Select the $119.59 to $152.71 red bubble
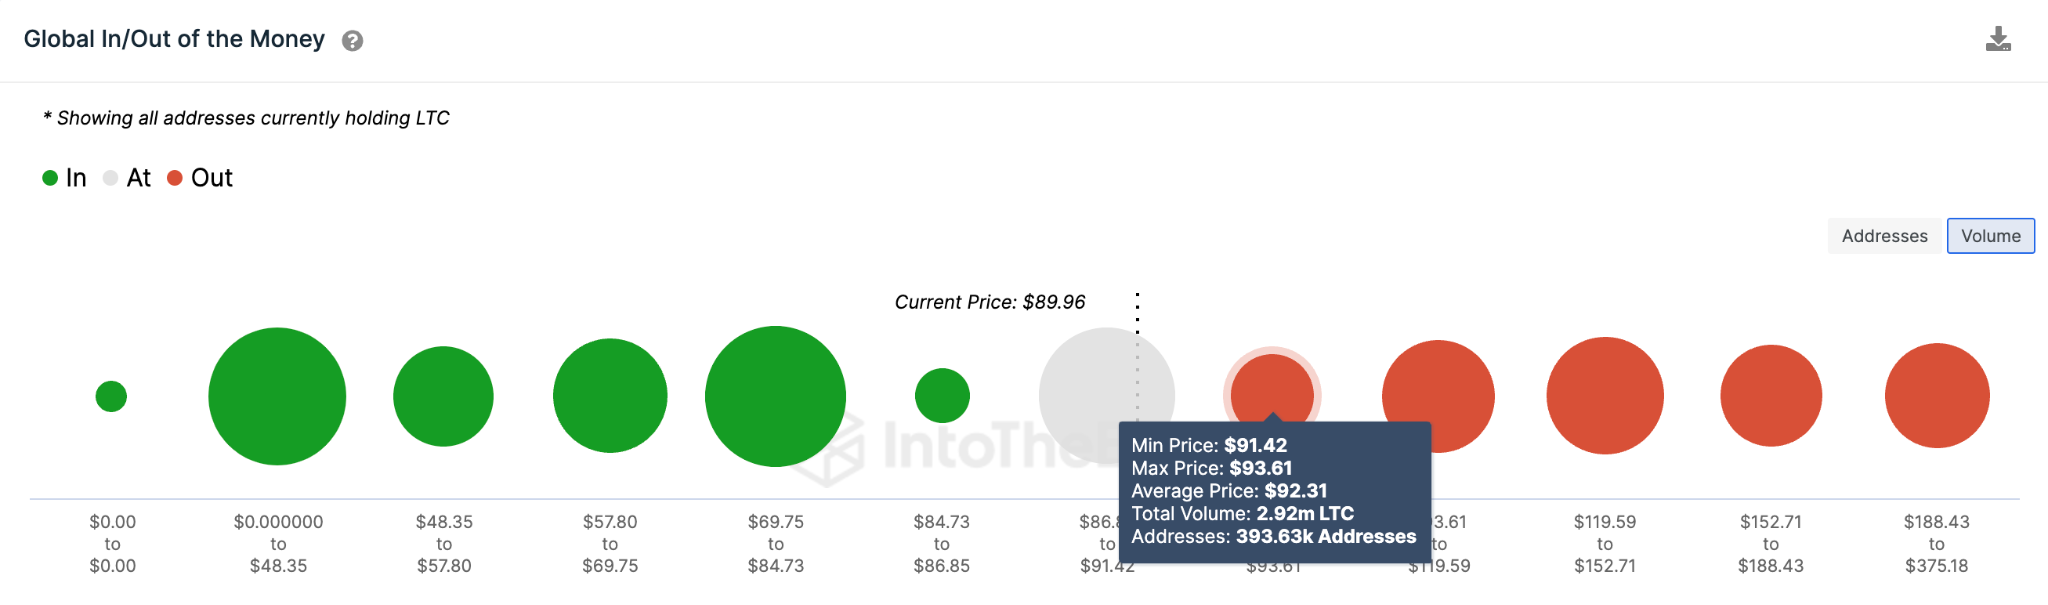The width and height of the screenshot is (2048, 605). pyautogui.click(x=1605, y=396)
